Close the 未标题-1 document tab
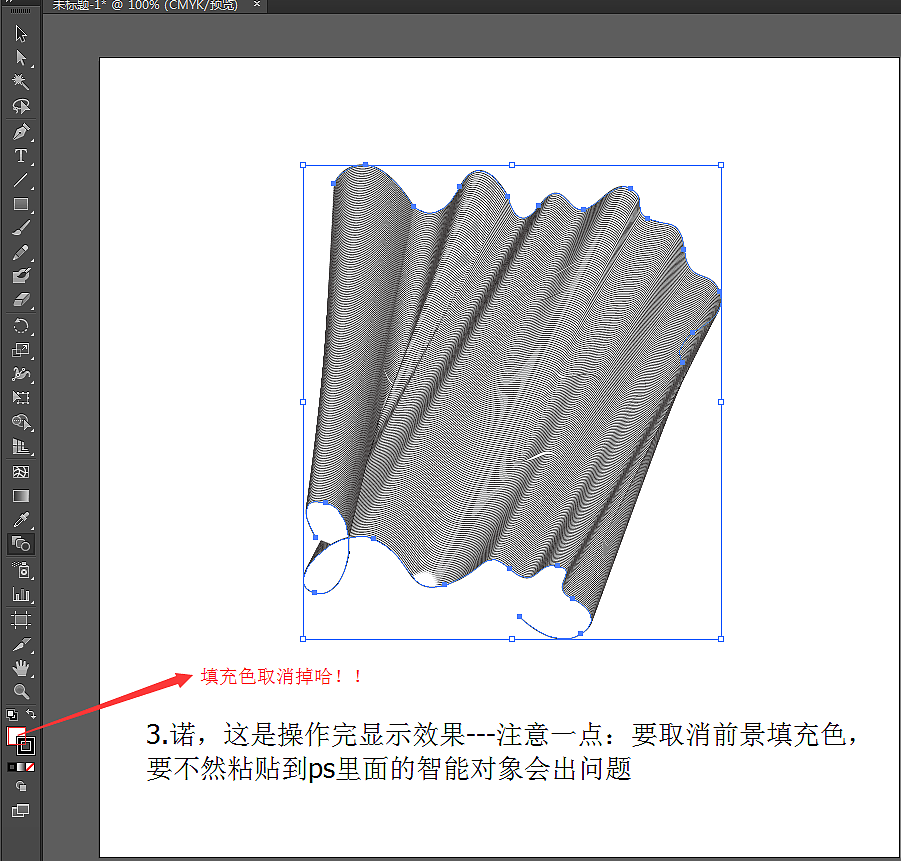Screen dimensions: 901x861 tap(257, 4)
